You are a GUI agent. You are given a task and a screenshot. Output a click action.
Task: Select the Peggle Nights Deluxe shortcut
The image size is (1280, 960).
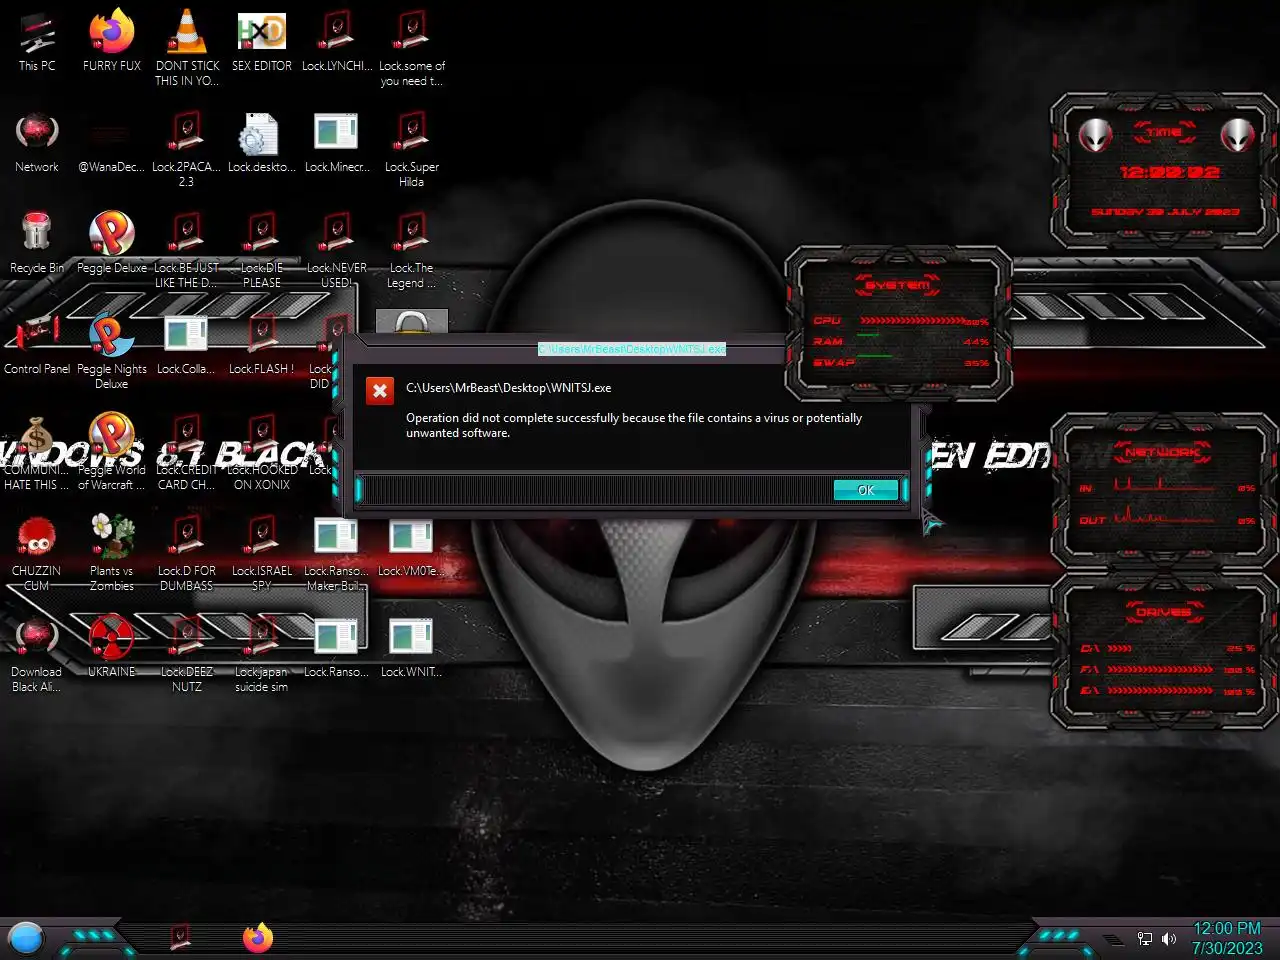(112, 352)
